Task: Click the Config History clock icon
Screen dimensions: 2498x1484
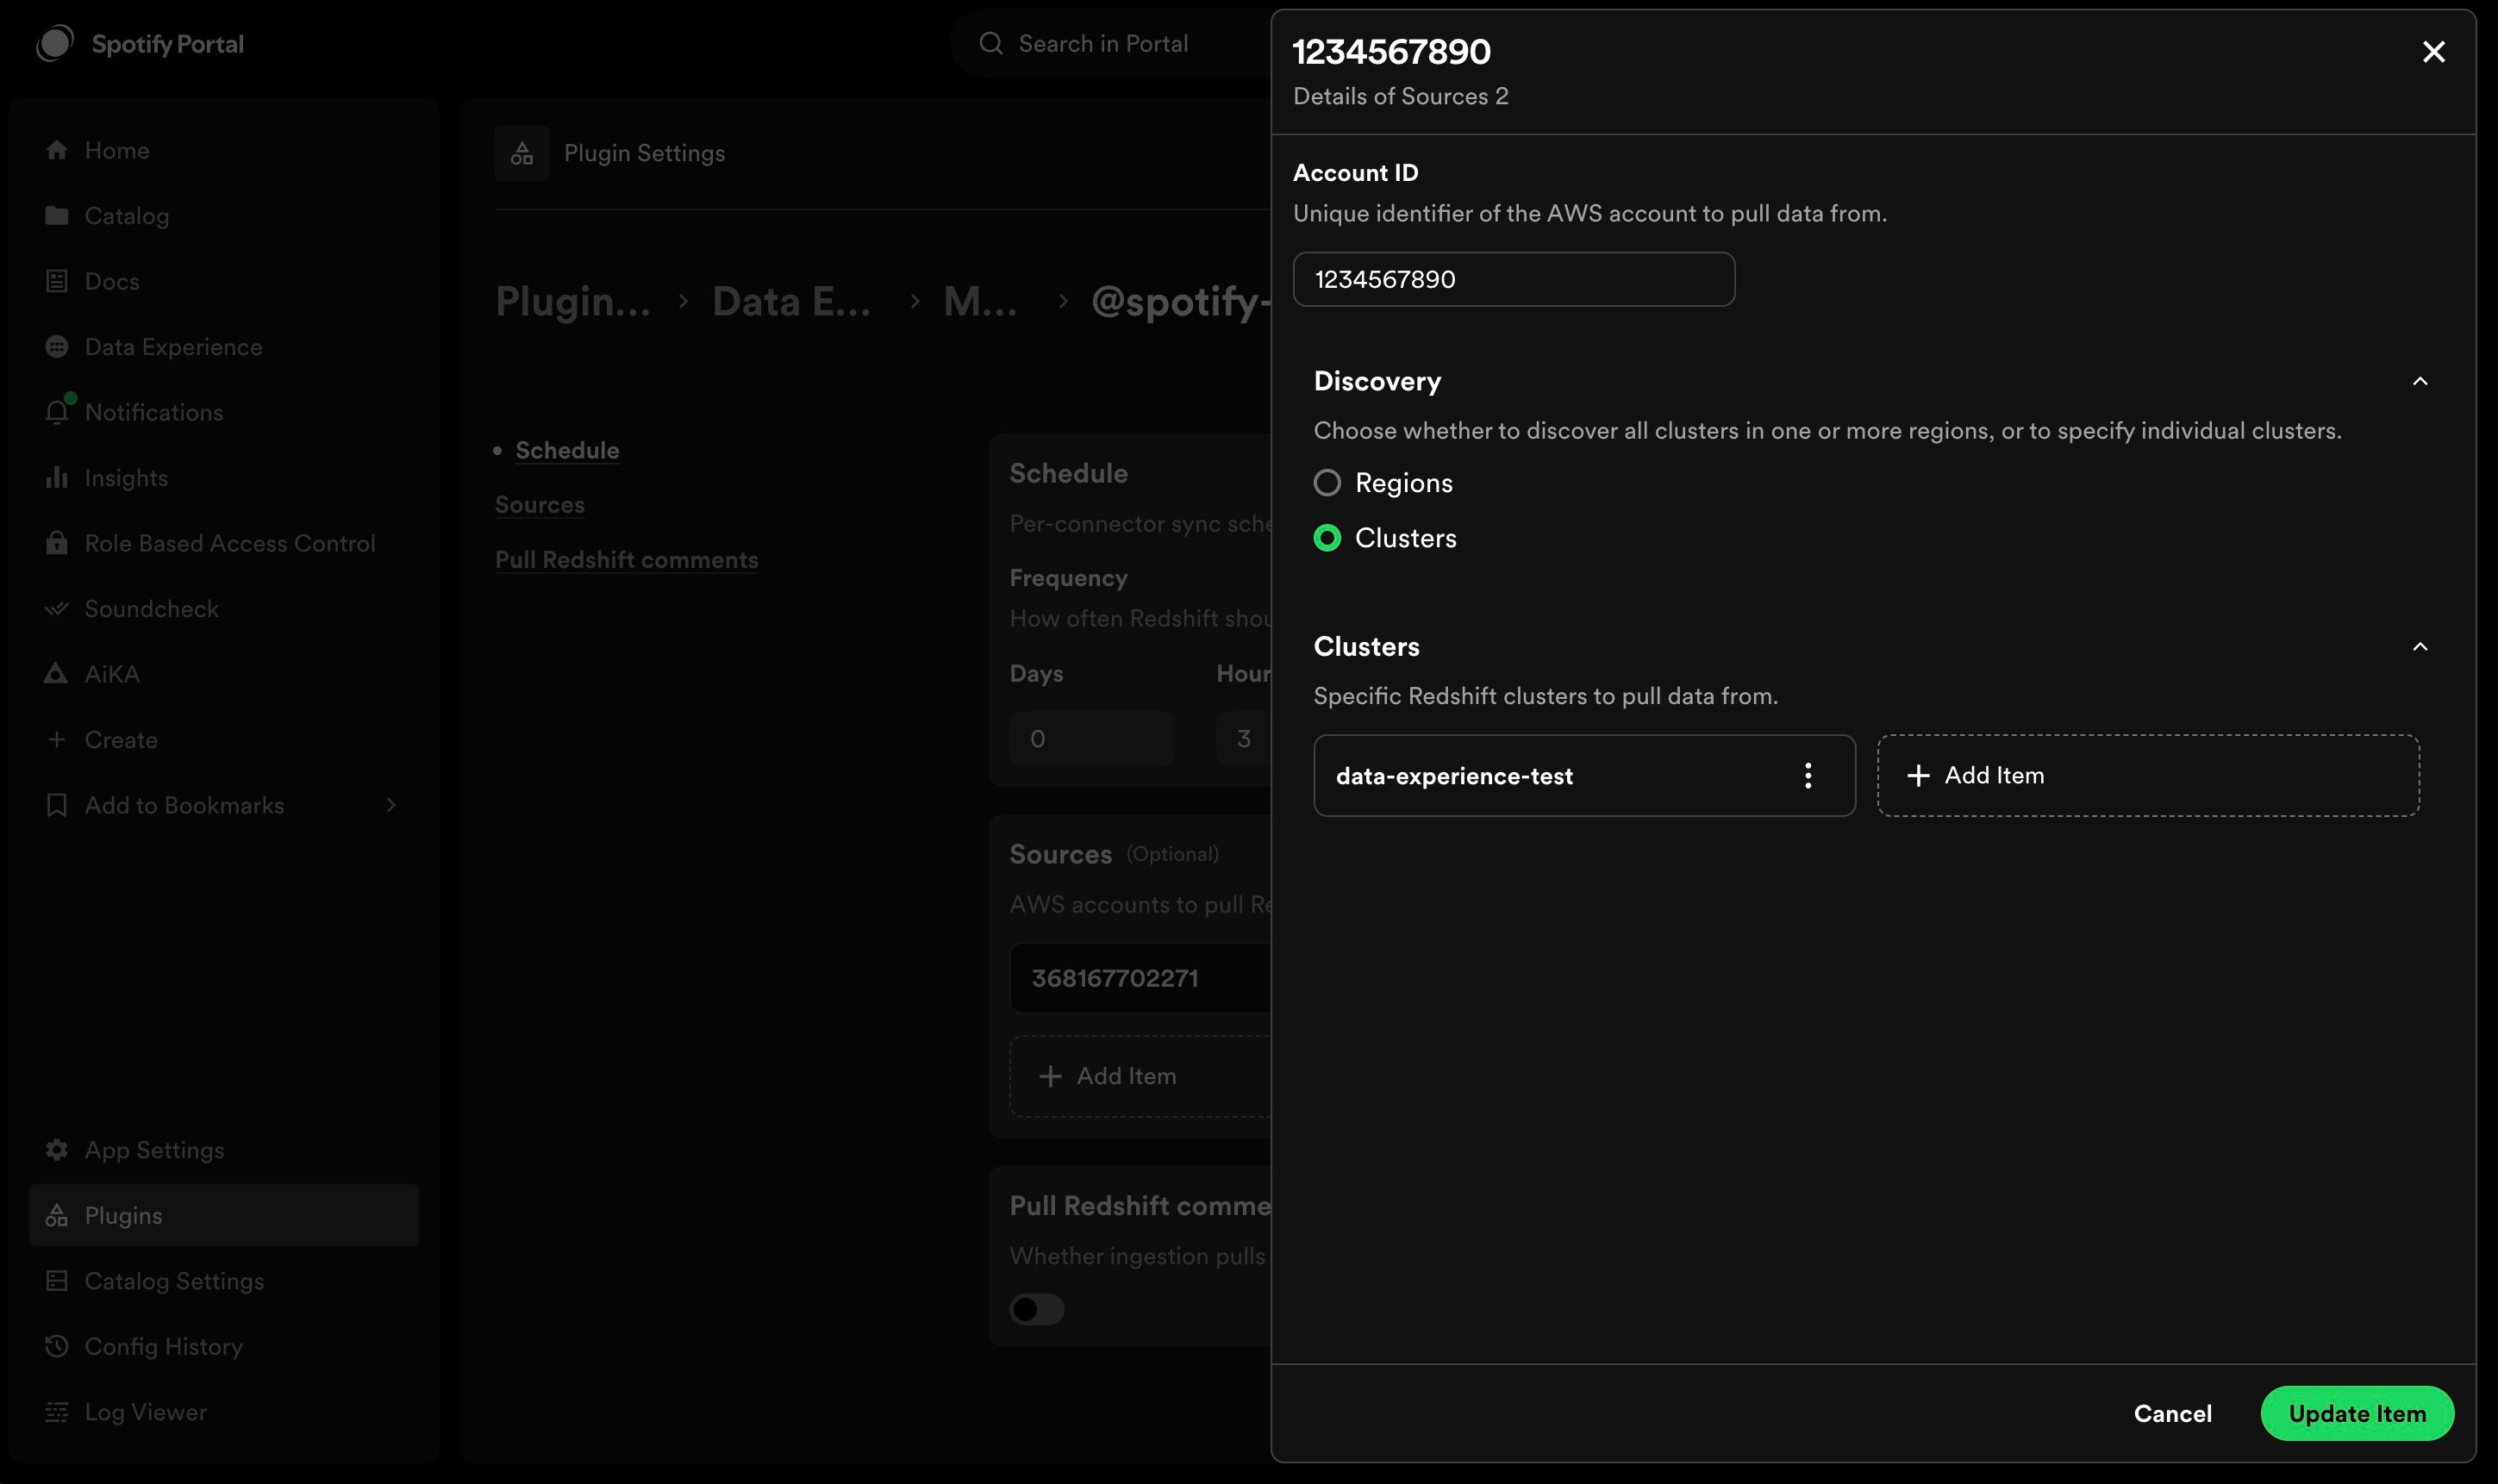Action: 57,1346
